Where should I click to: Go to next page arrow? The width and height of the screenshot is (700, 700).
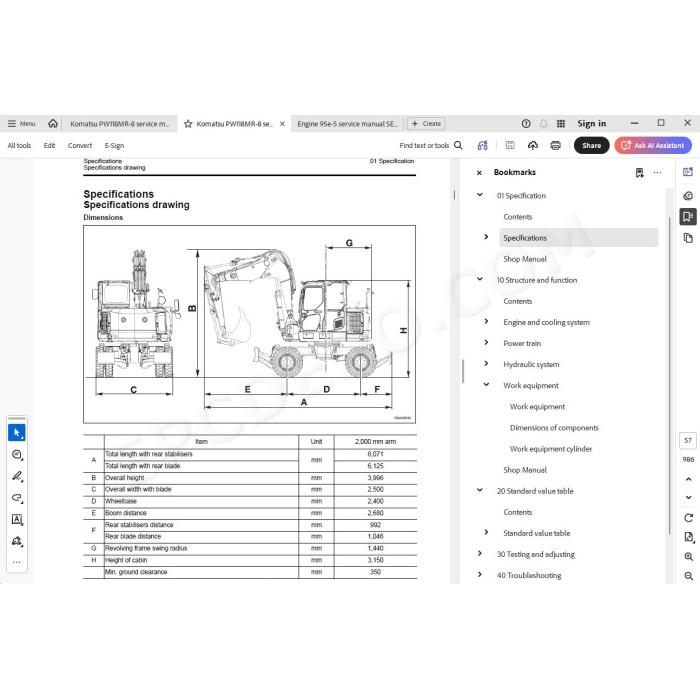click(x=688, y=497)
